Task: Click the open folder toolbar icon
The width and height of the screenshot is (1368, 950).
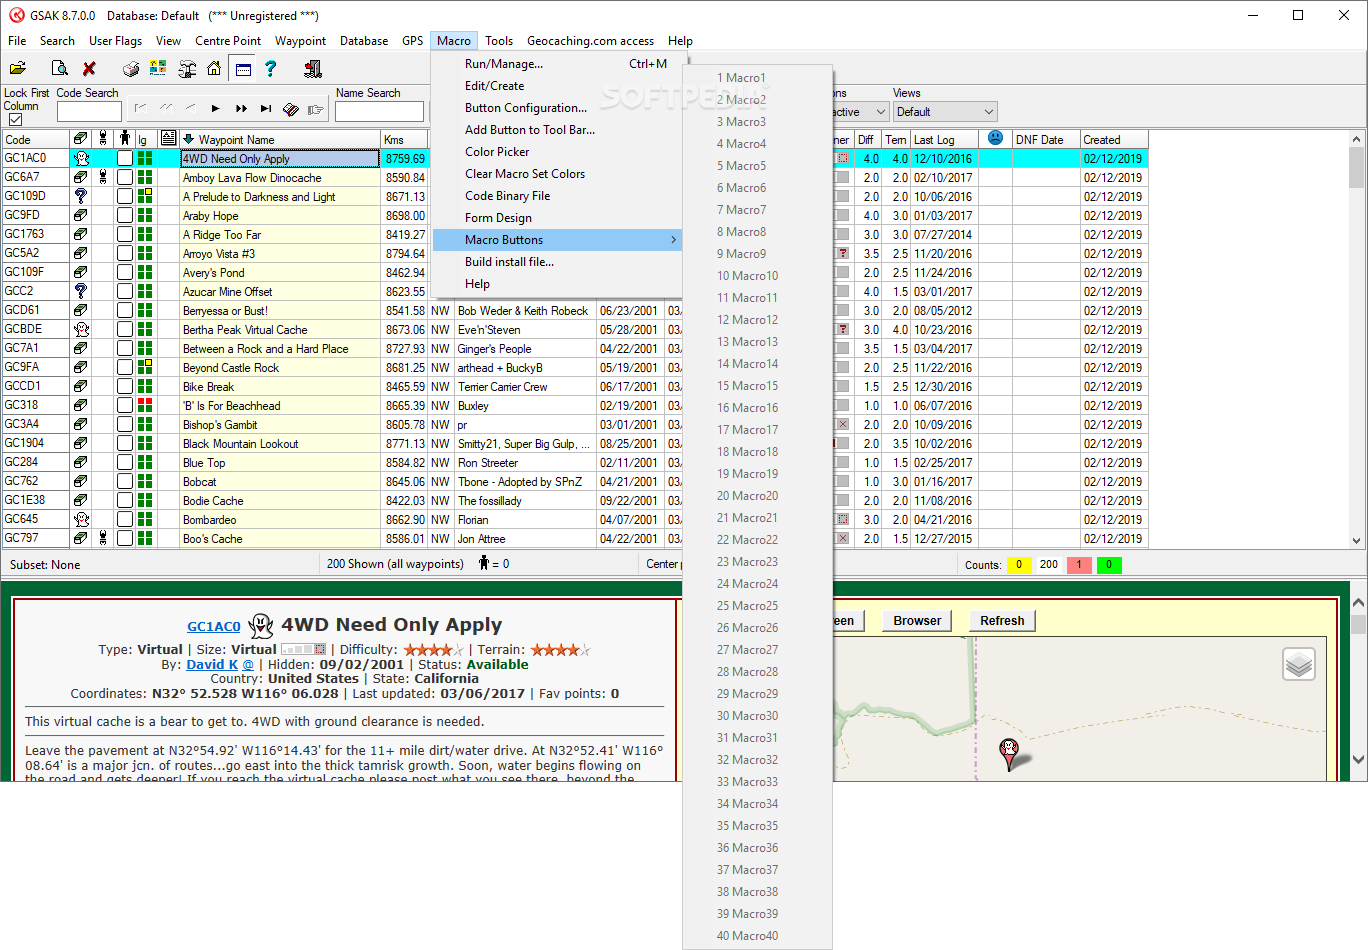Action: click(x=17, y=68)
